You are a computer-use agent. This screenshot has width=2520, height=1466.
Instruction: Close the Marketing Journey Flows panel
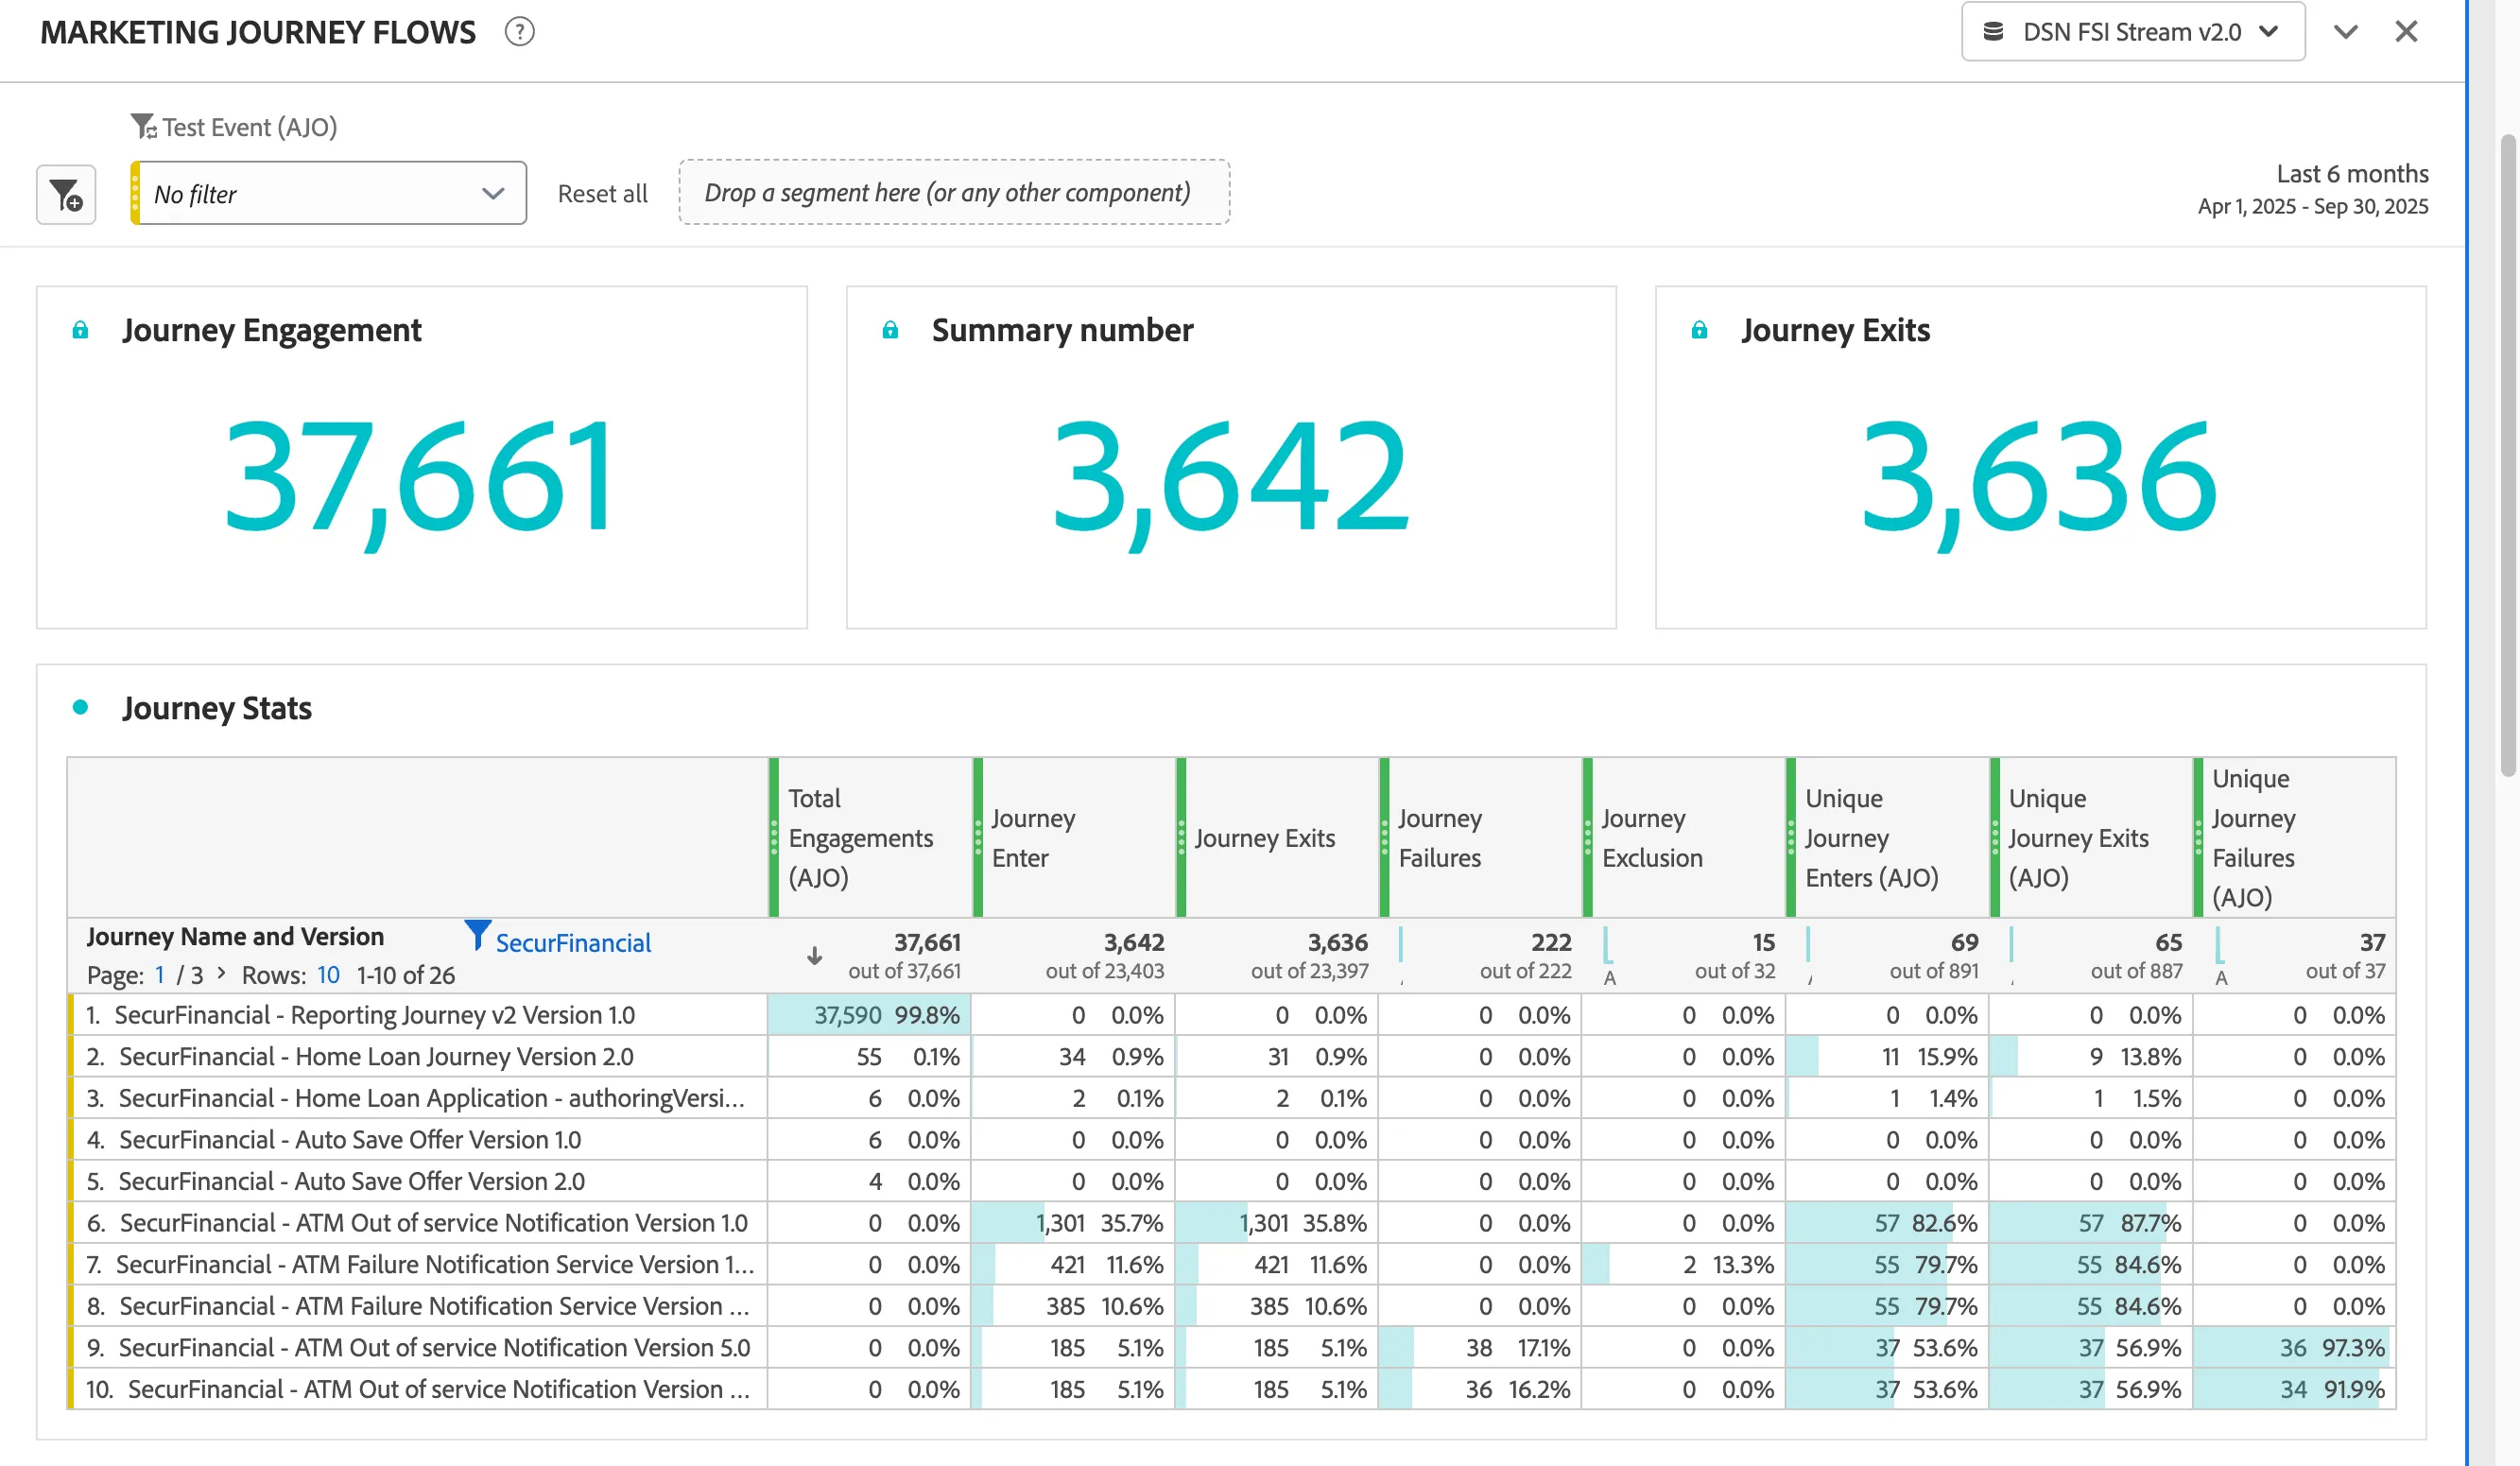[2406, 32]
